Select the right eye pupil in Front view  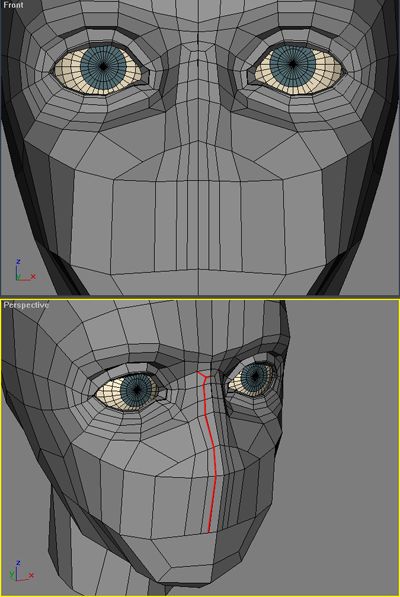tap(292, 64)
